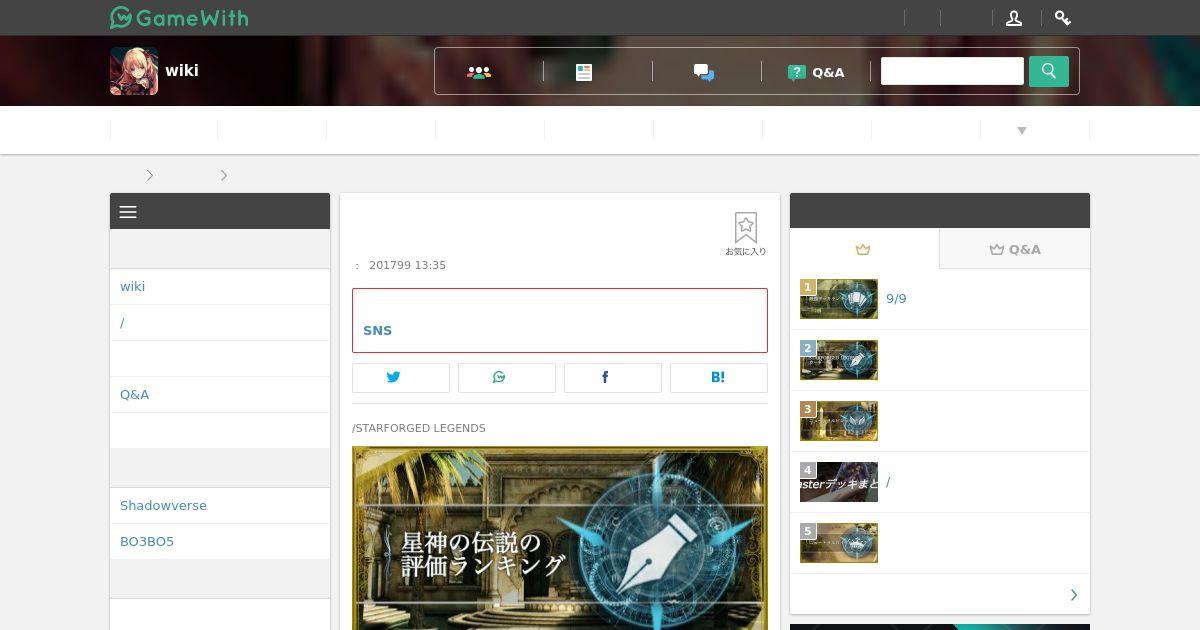Toggle the left sidebar hamburger menu
The image size is (1200, 630).
click(x=128, y=212)
